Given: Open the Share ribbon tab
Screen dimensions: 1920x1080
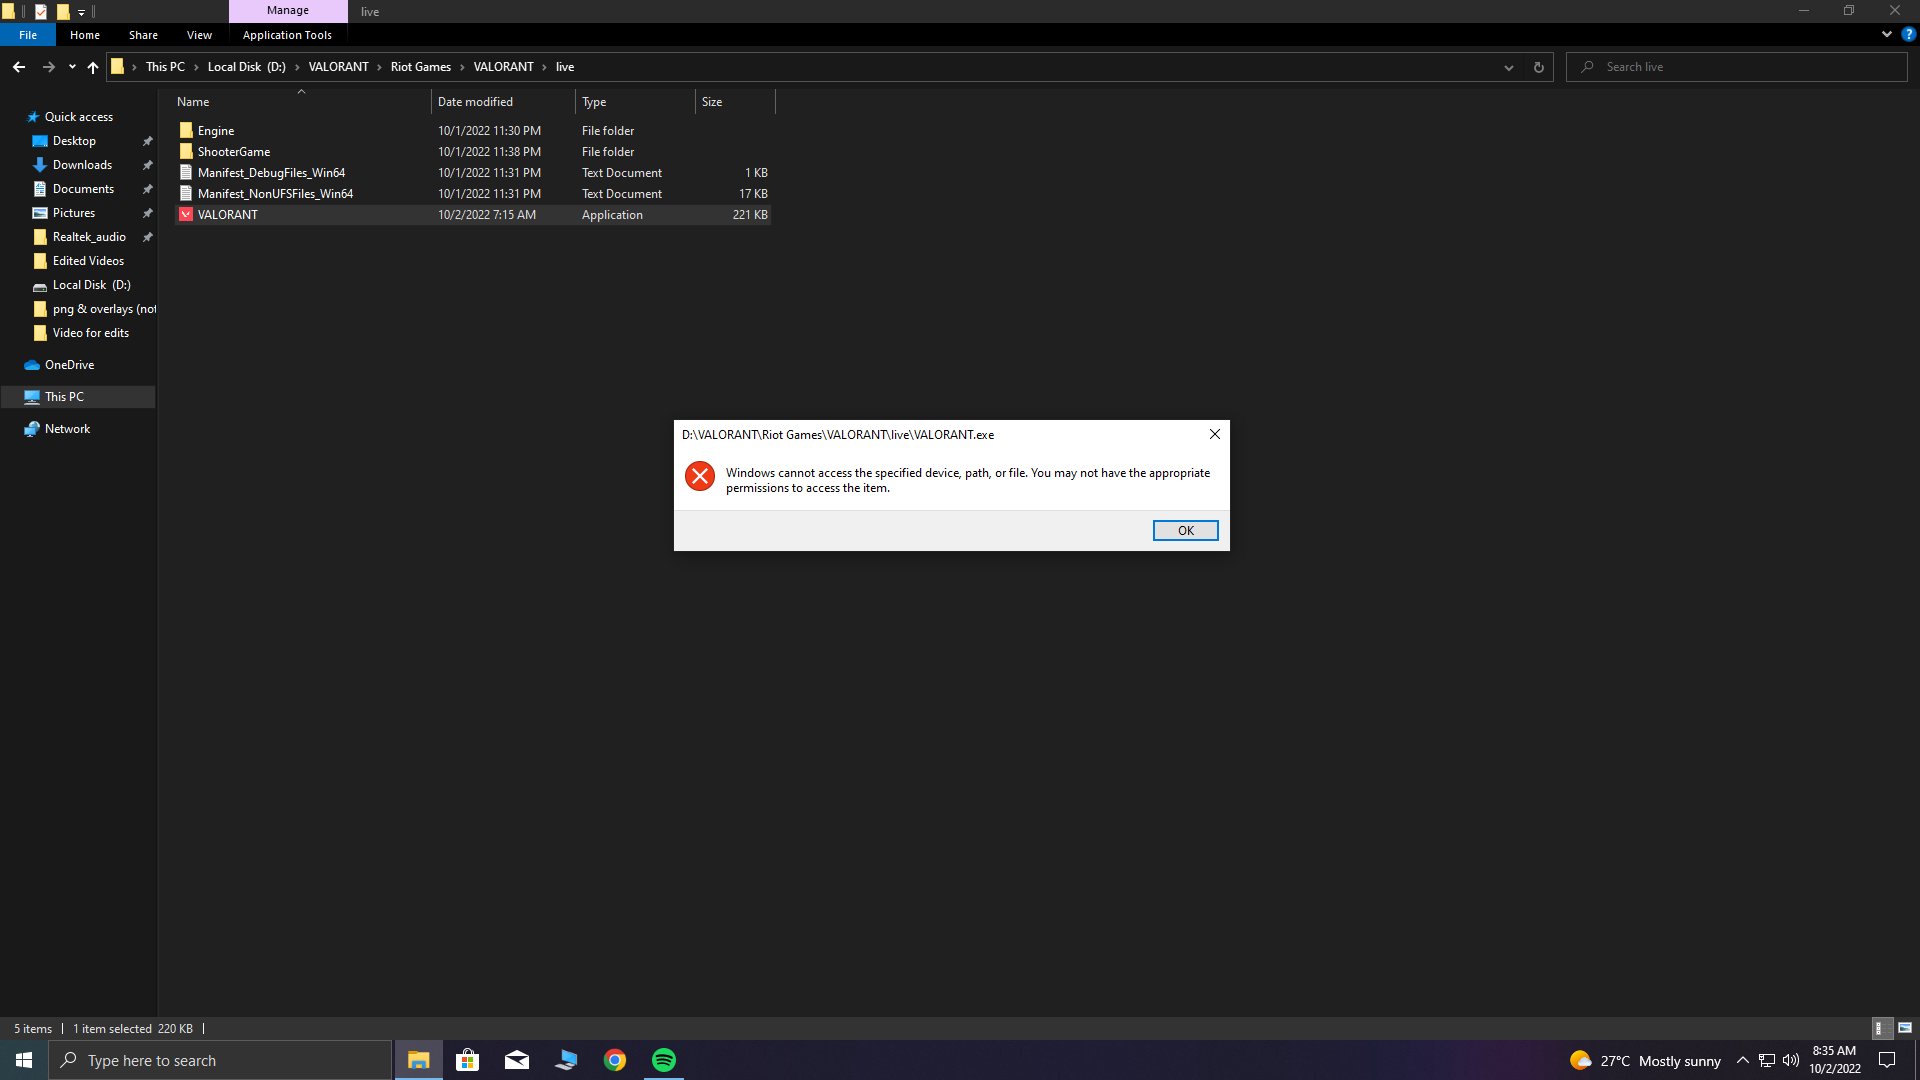Looking at the screenshot, I should [x=143, y=35].
